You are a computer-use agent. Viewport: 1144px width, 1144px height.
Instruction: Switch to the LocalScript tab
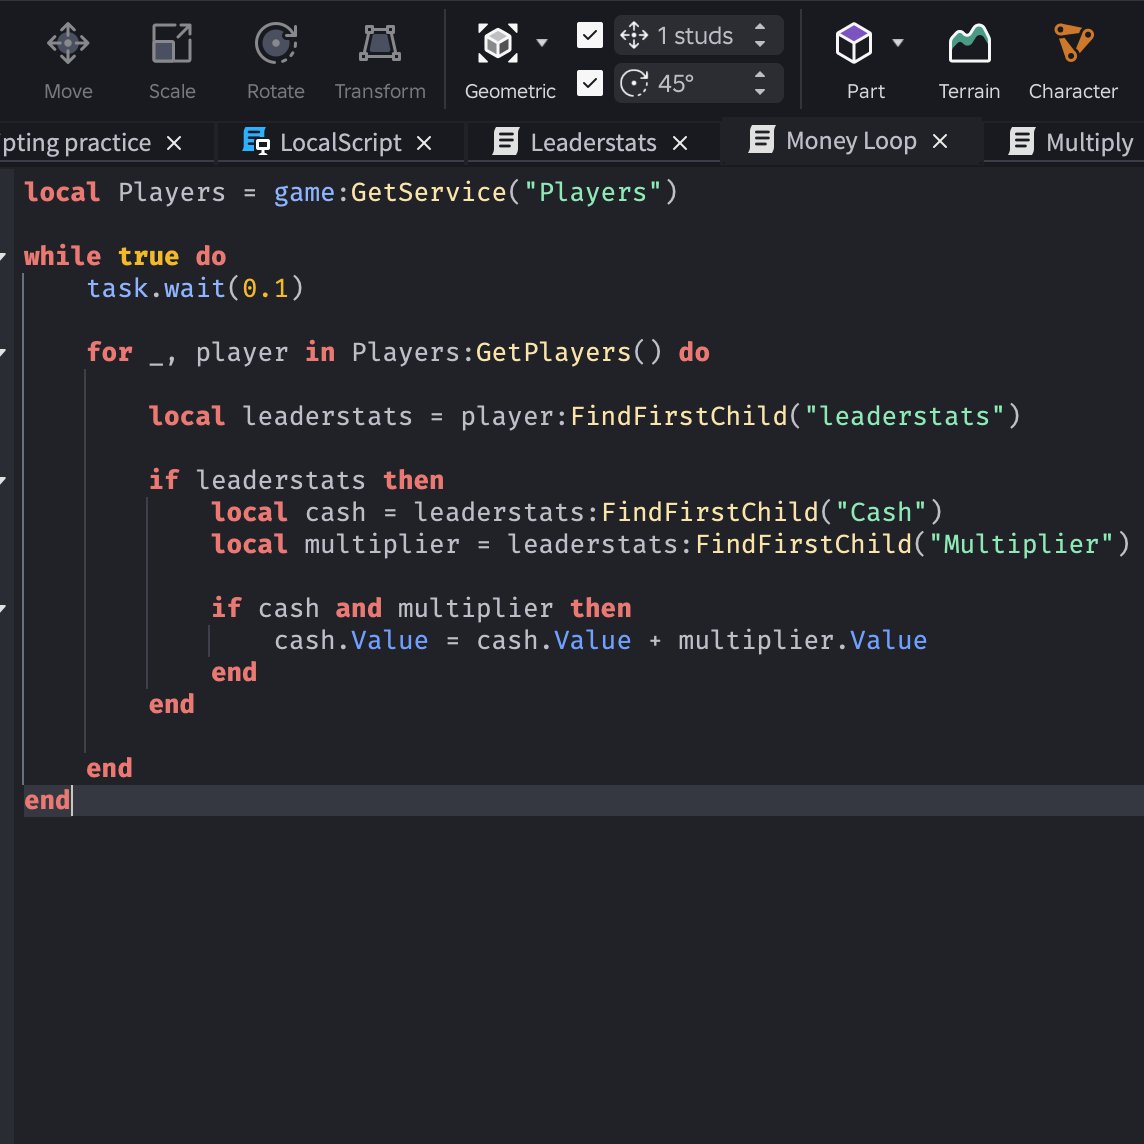tap(340, 142)
